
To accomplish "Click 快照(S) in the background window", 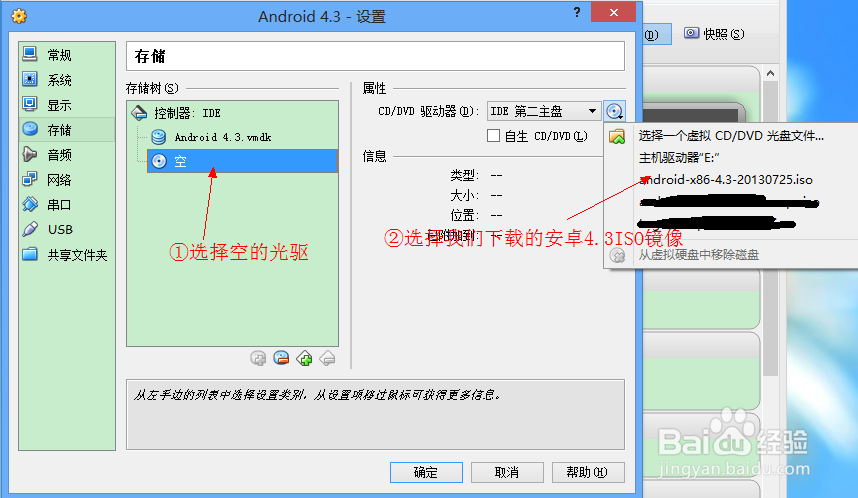I will [715, 34].
